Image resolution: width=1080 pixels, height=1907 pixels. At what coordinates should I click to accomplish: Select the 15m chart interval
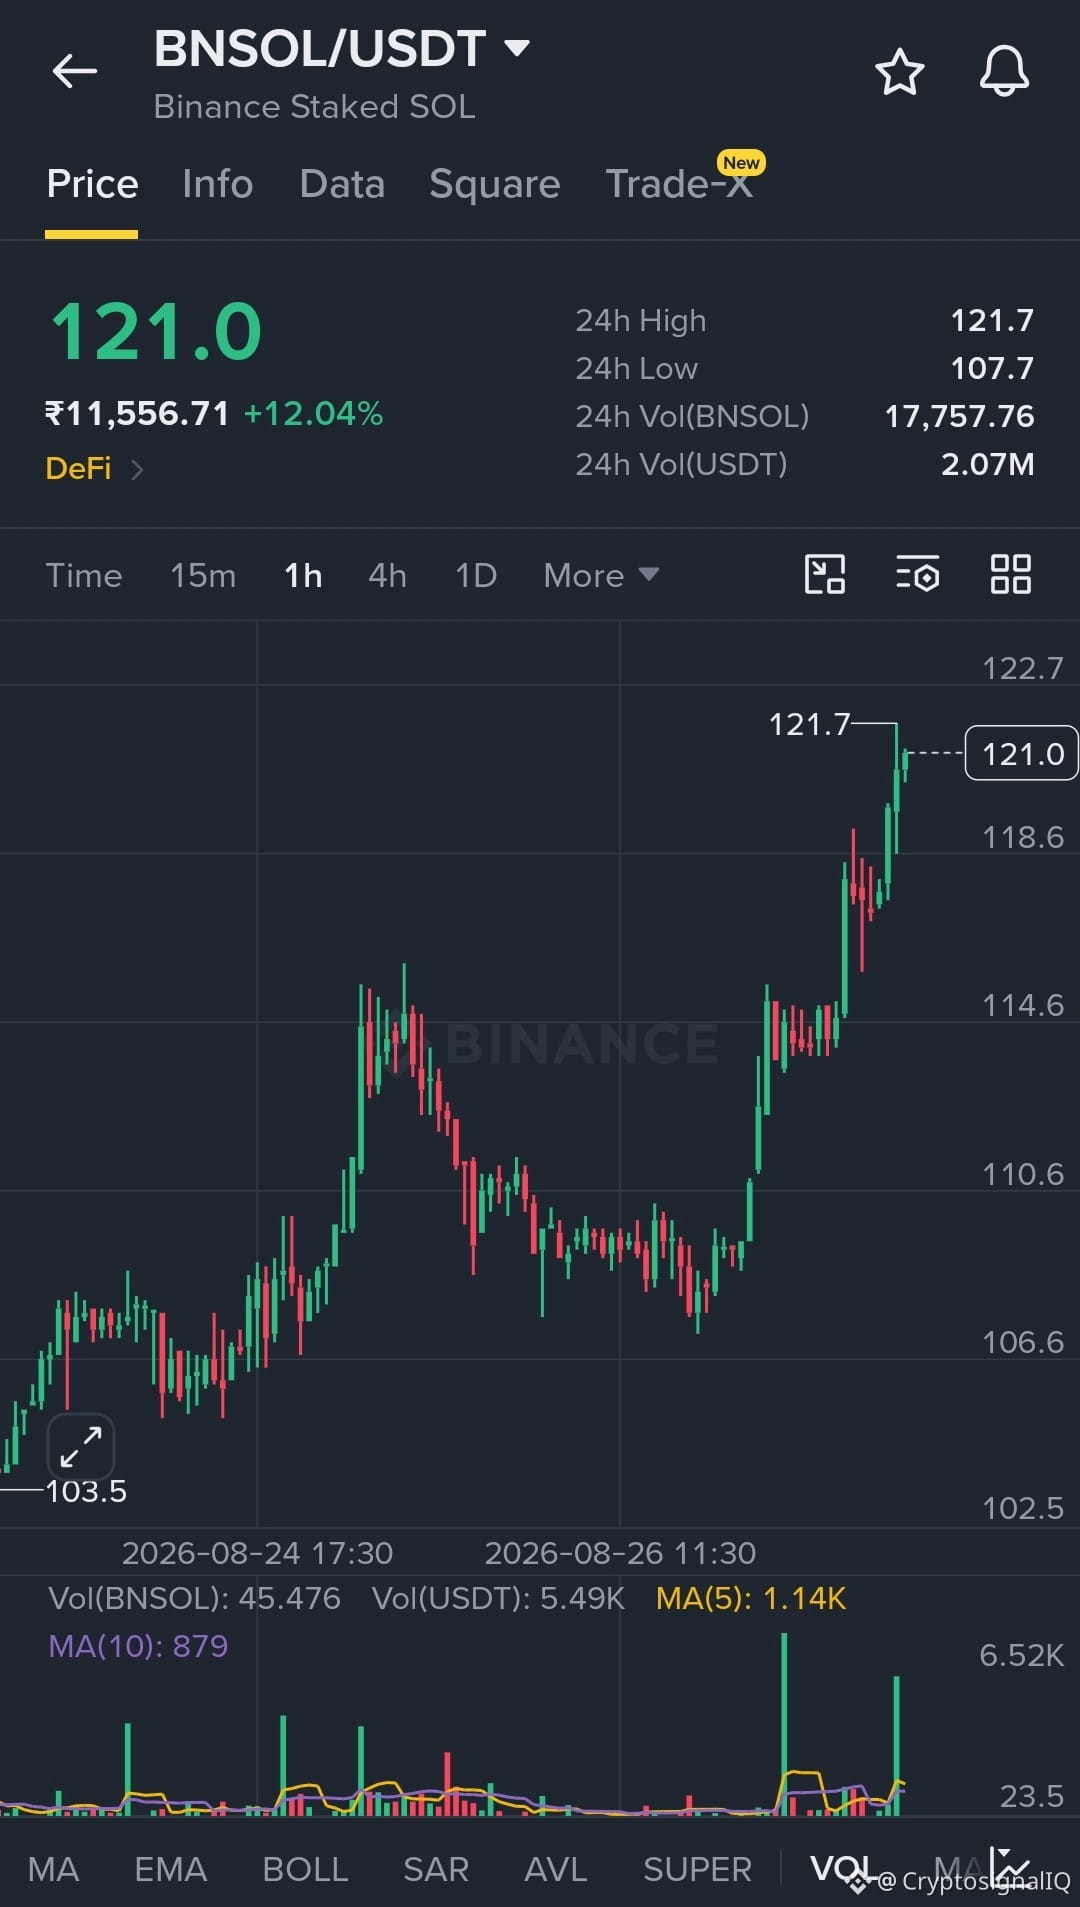(203, 576)
